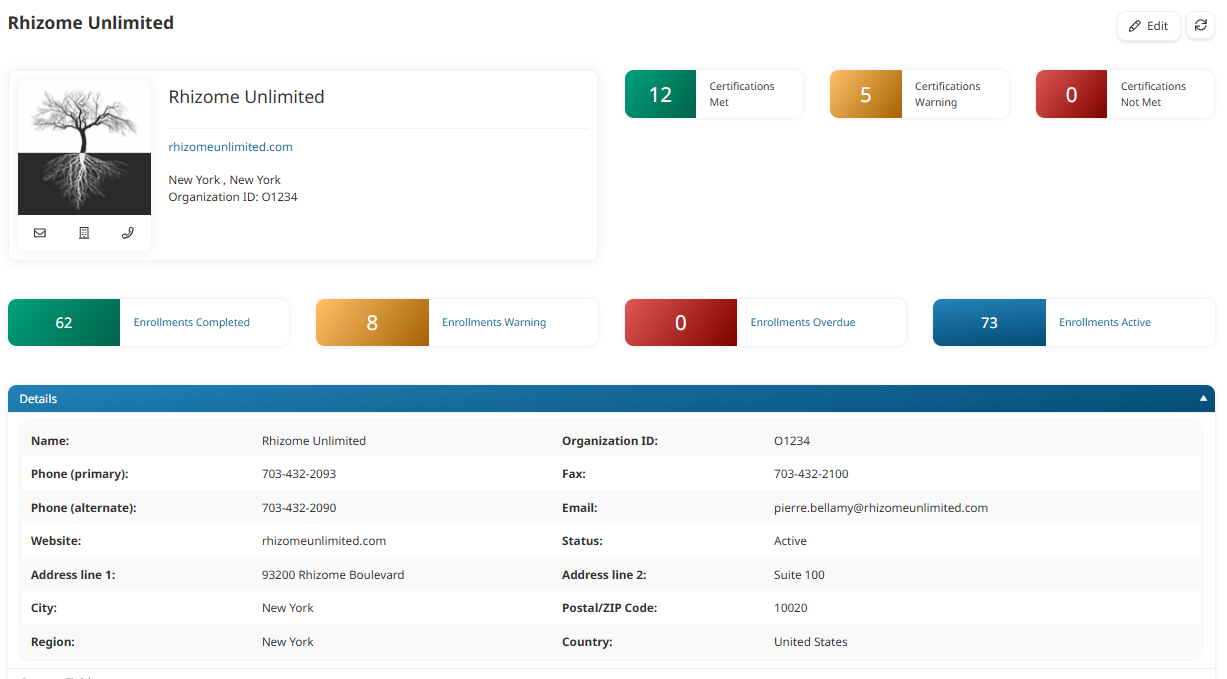Open the Enrollments Completed link
This screenshot has height=679, width=1227.
pyautogui.click(x=192, y=322)
